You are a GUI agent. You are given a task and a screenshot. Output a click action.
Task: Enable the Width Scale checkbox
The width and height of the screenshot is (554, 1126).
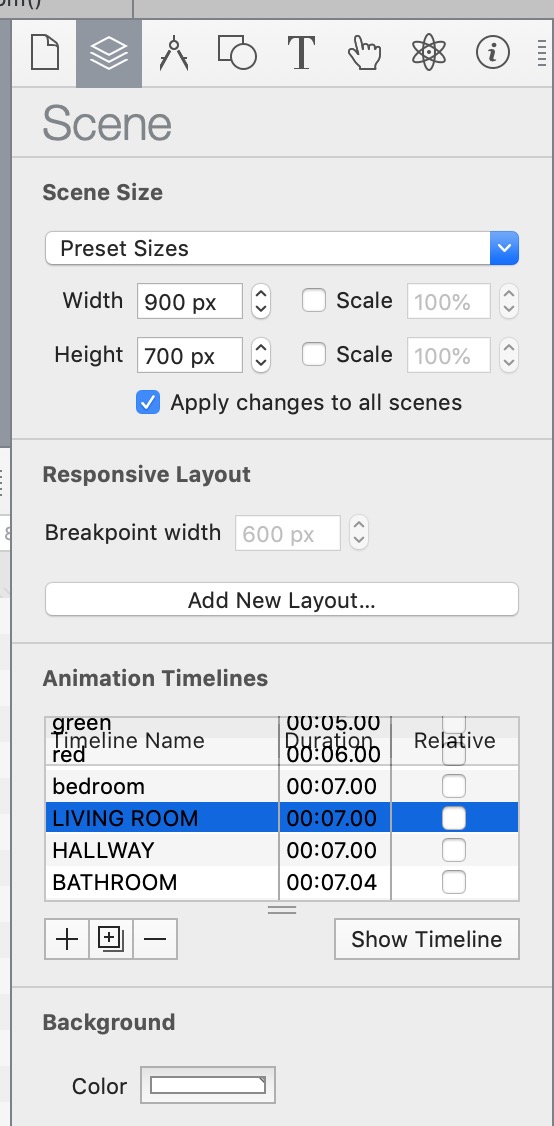(x=314, y=300)
